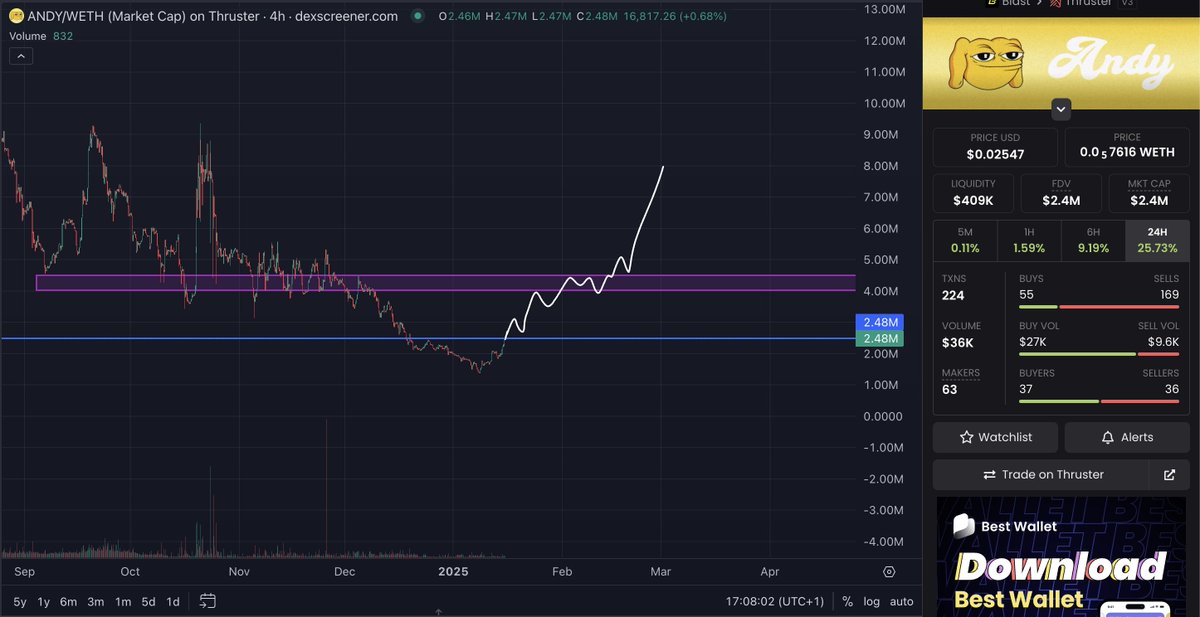Click the chart title ANDY/WETH text
The width and height of the screenshot is (1200, 617).
pos(66,16)
